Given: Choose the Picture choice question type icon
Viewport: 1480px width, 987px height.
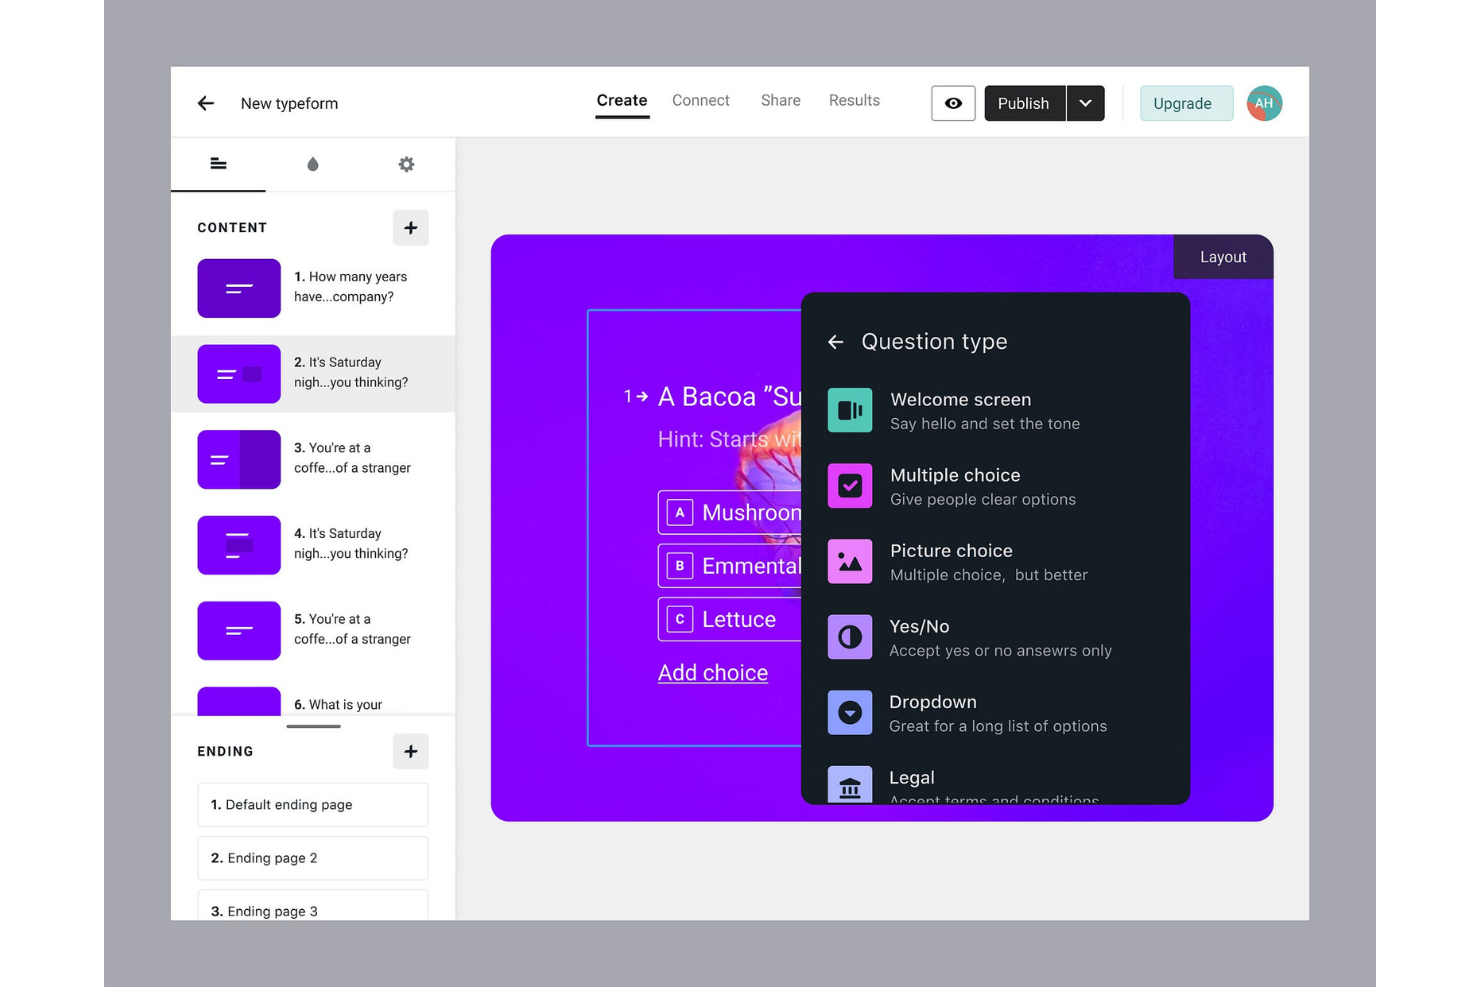Looking at the screenshot, I should coord(850,562).
